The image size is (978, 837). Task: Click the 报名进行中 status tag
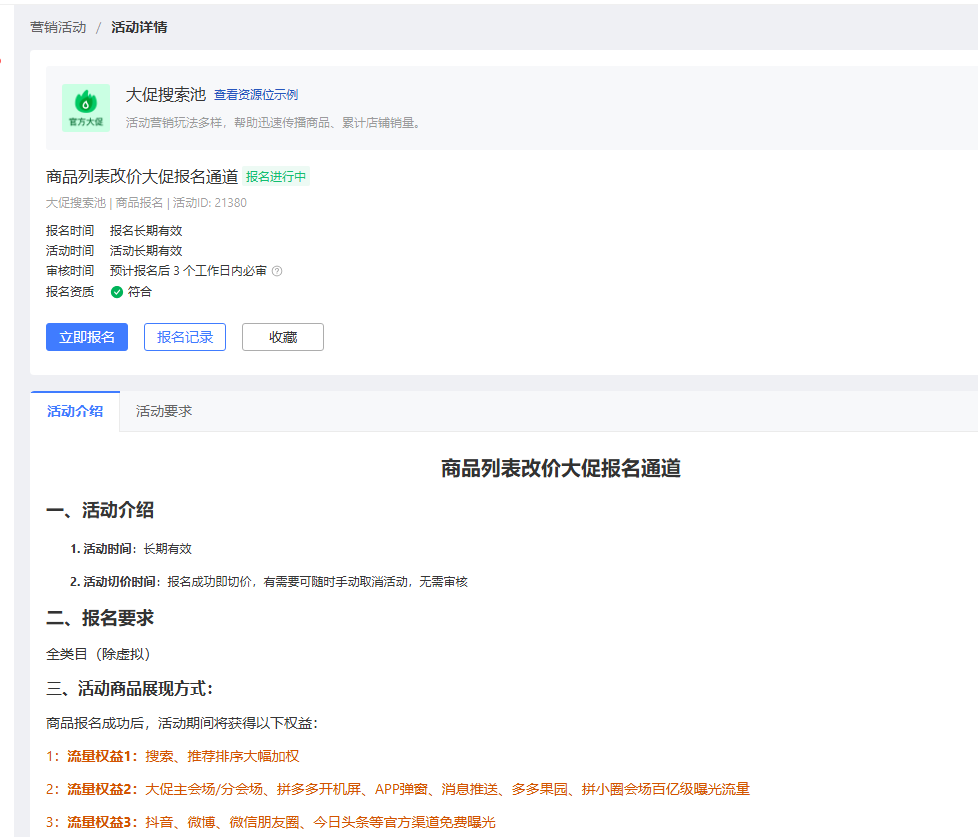click(x=276, y=177)
